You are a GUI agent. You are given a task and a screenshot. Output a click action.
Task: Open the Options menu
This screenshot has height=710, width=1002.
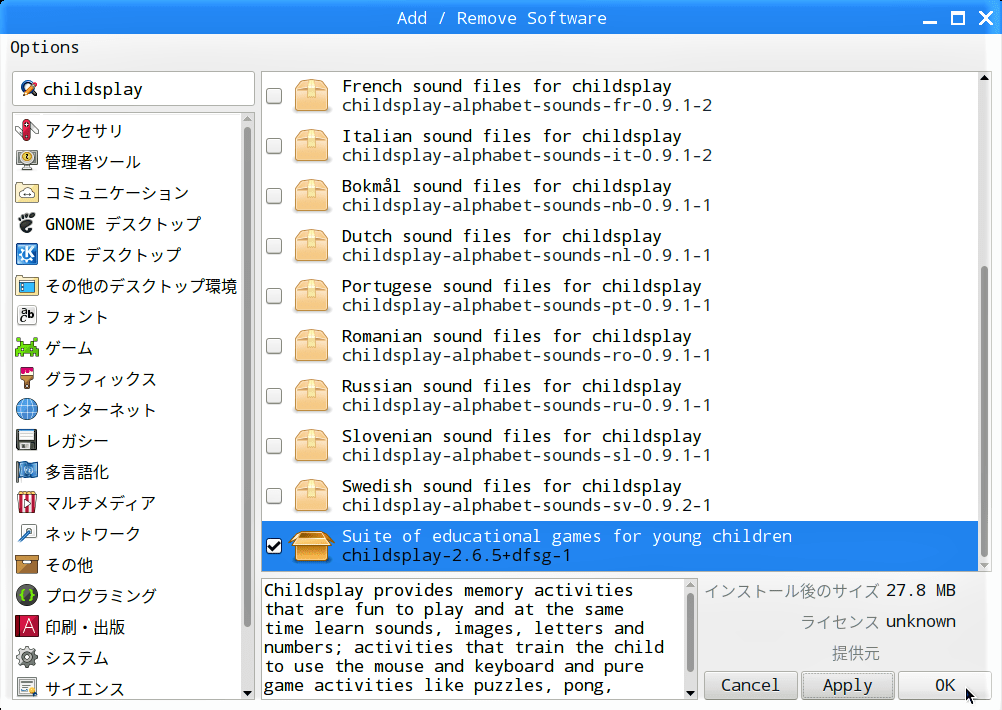click(45, 47)
